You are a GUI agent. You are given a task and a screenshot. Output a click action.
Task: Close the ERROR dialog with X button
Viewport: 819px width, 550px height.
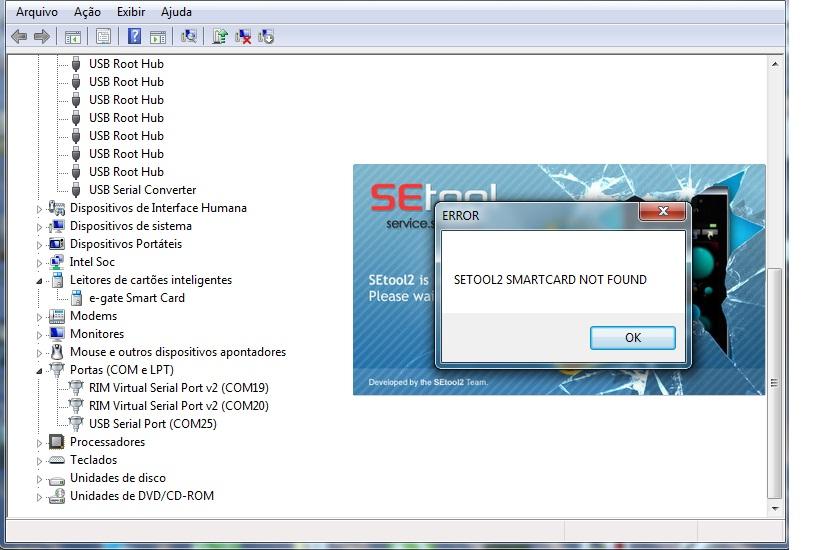coord(662,211)
